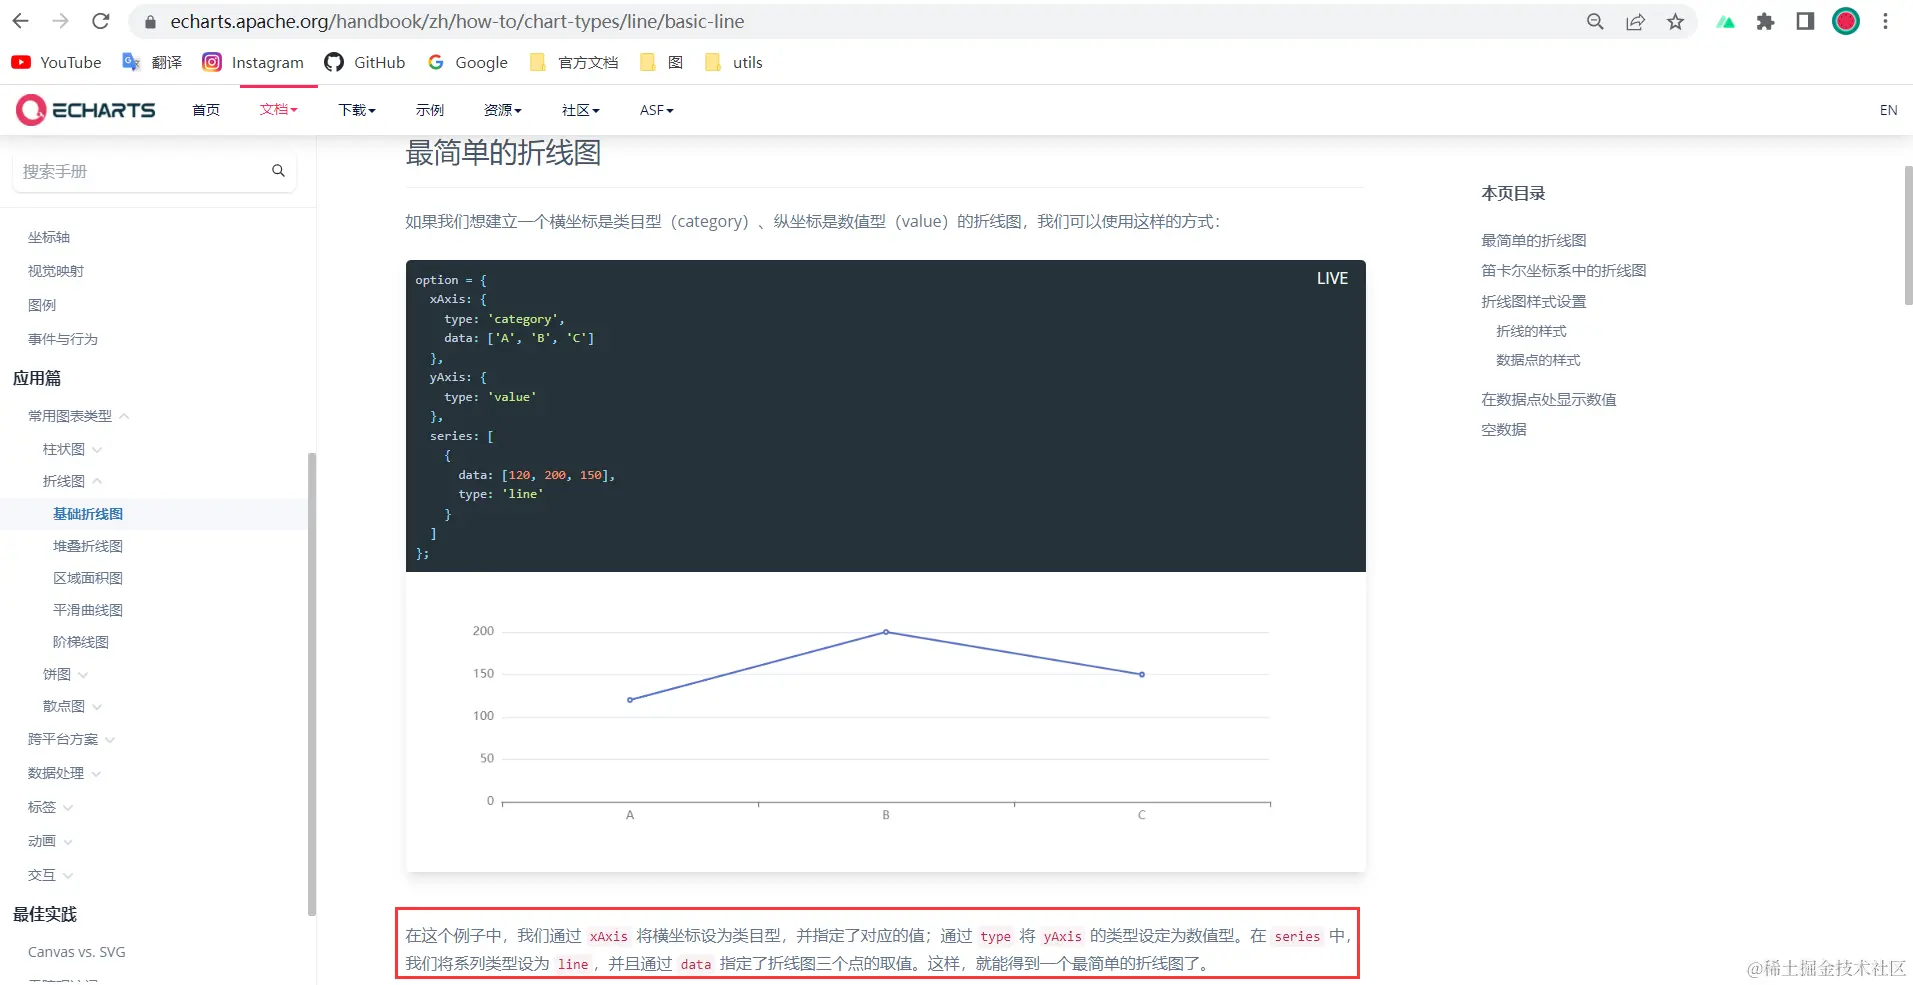
Task: Expand the 标签 section
Action: 50,807
